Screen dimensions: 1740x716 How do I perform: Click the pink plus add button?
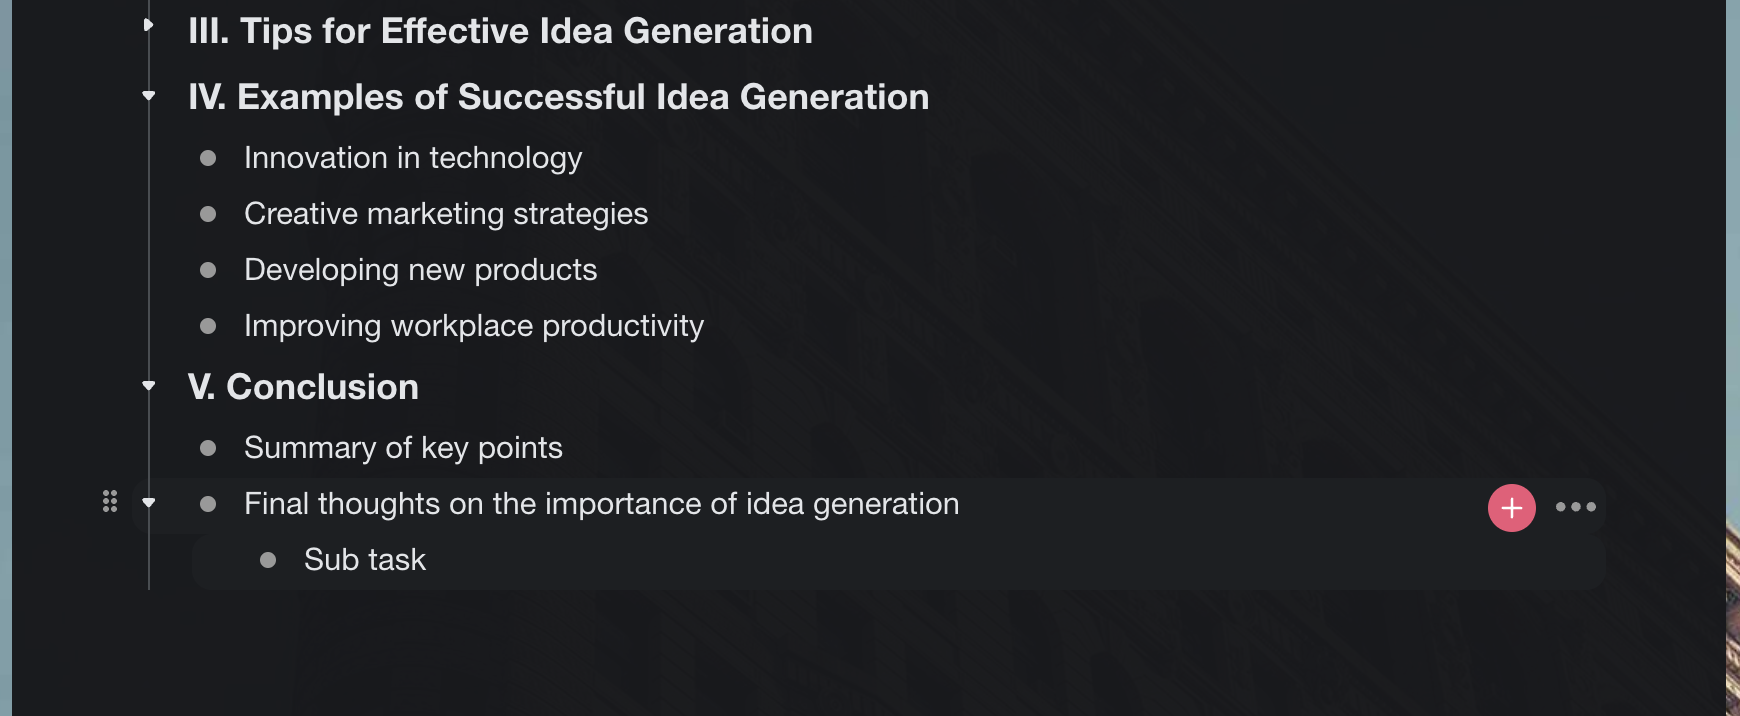[x=1511, y=508]
